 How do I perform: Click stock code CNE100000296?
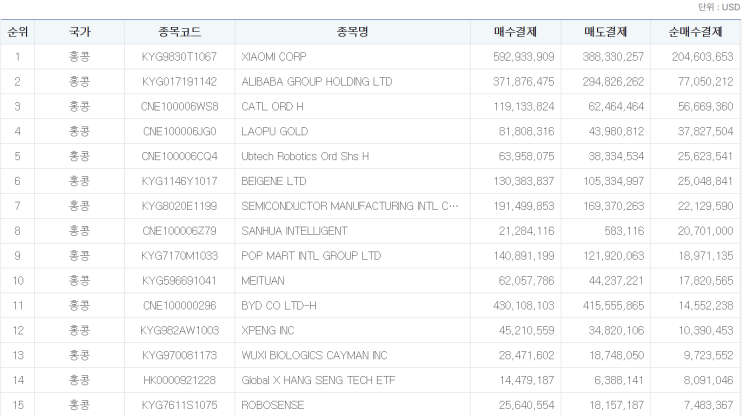(179, 306)
